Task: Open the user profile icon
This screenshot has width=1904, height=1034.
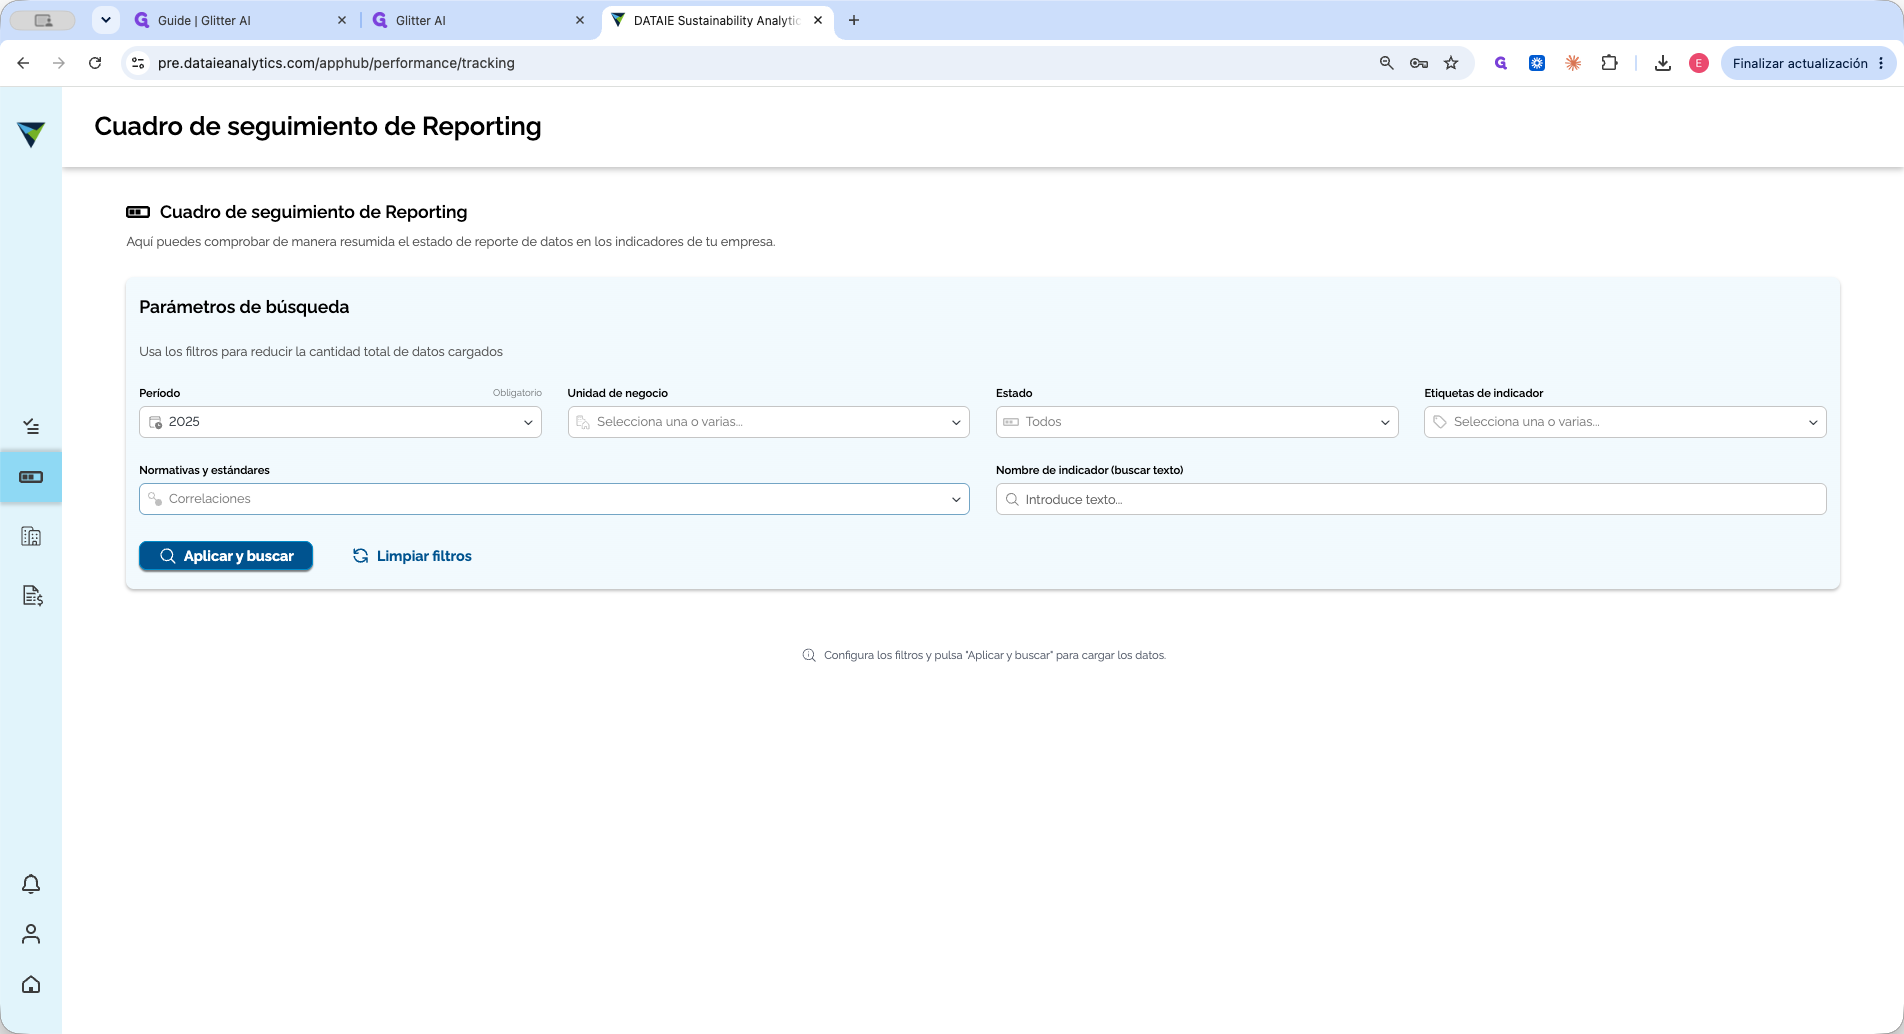Action: 31,934
